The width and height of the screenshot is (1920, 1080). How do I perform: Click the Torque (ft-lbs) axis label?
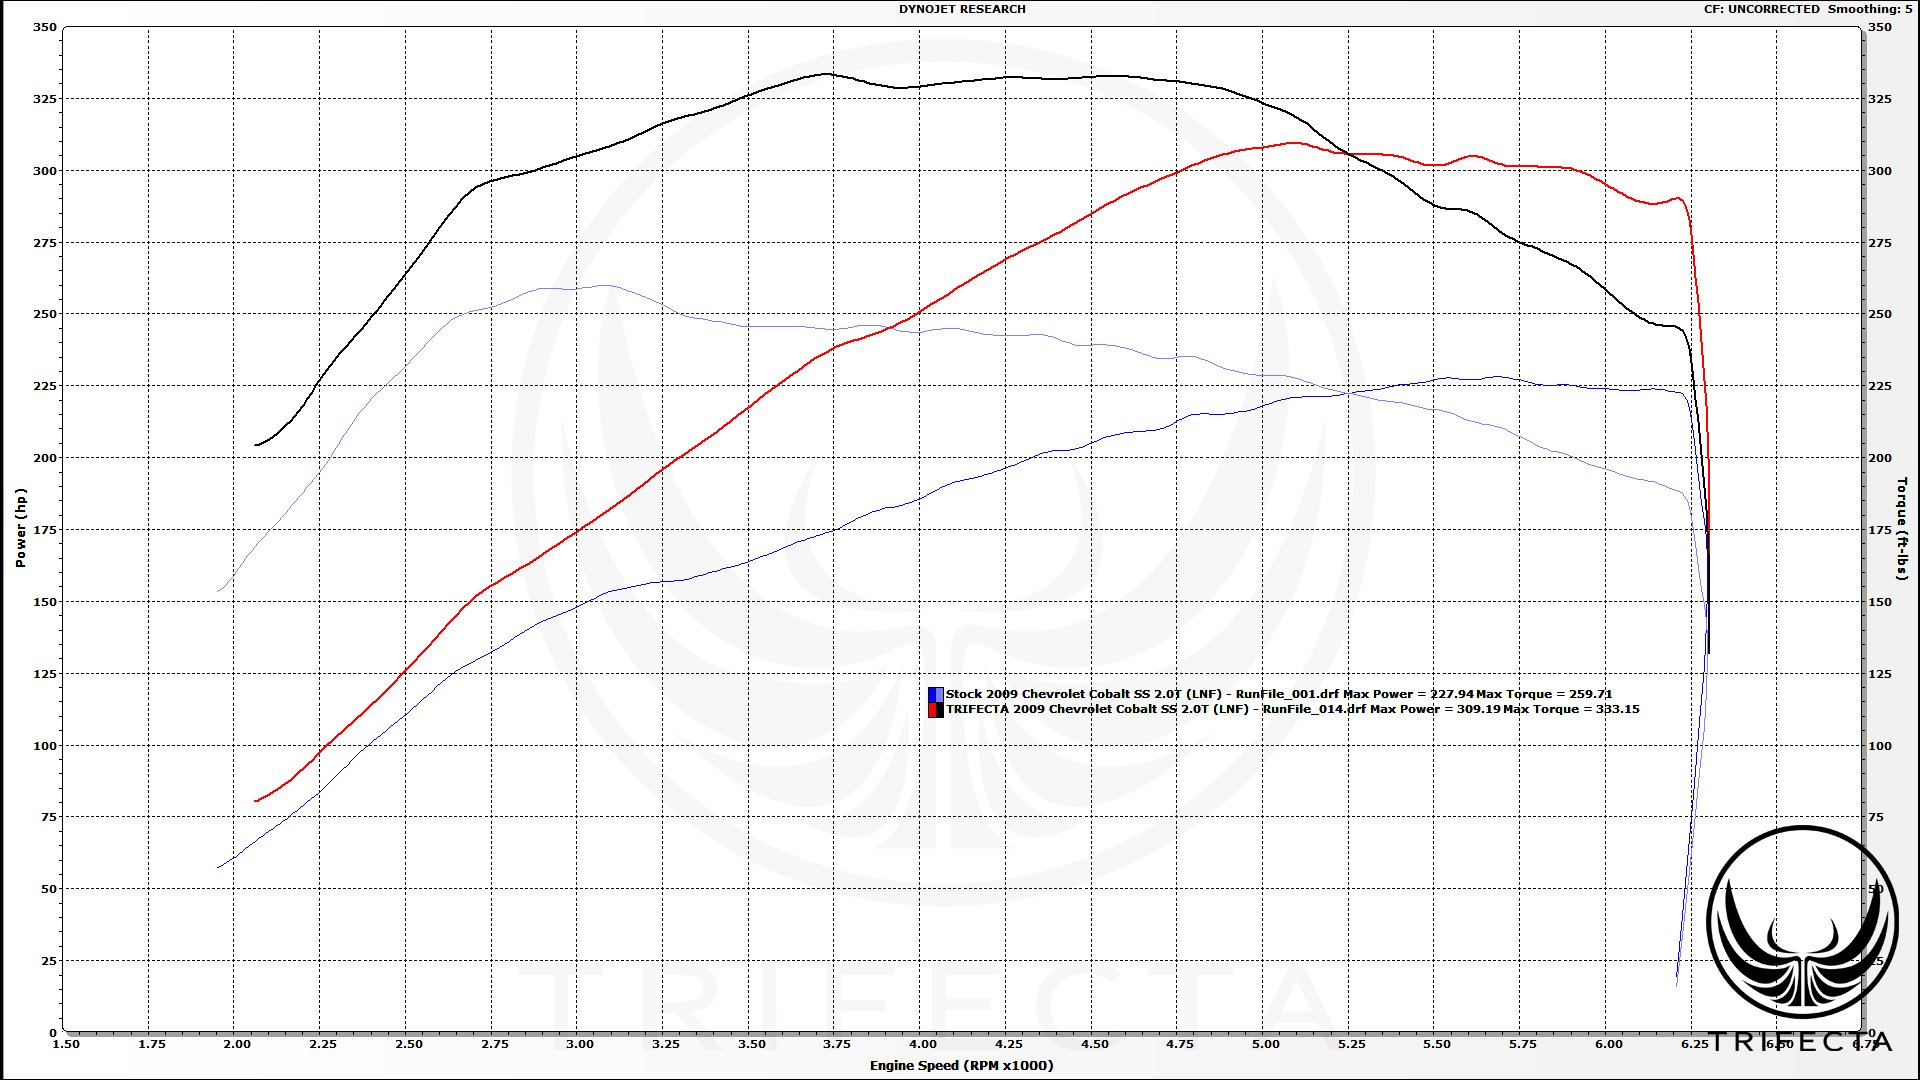tap(1901, 528)
